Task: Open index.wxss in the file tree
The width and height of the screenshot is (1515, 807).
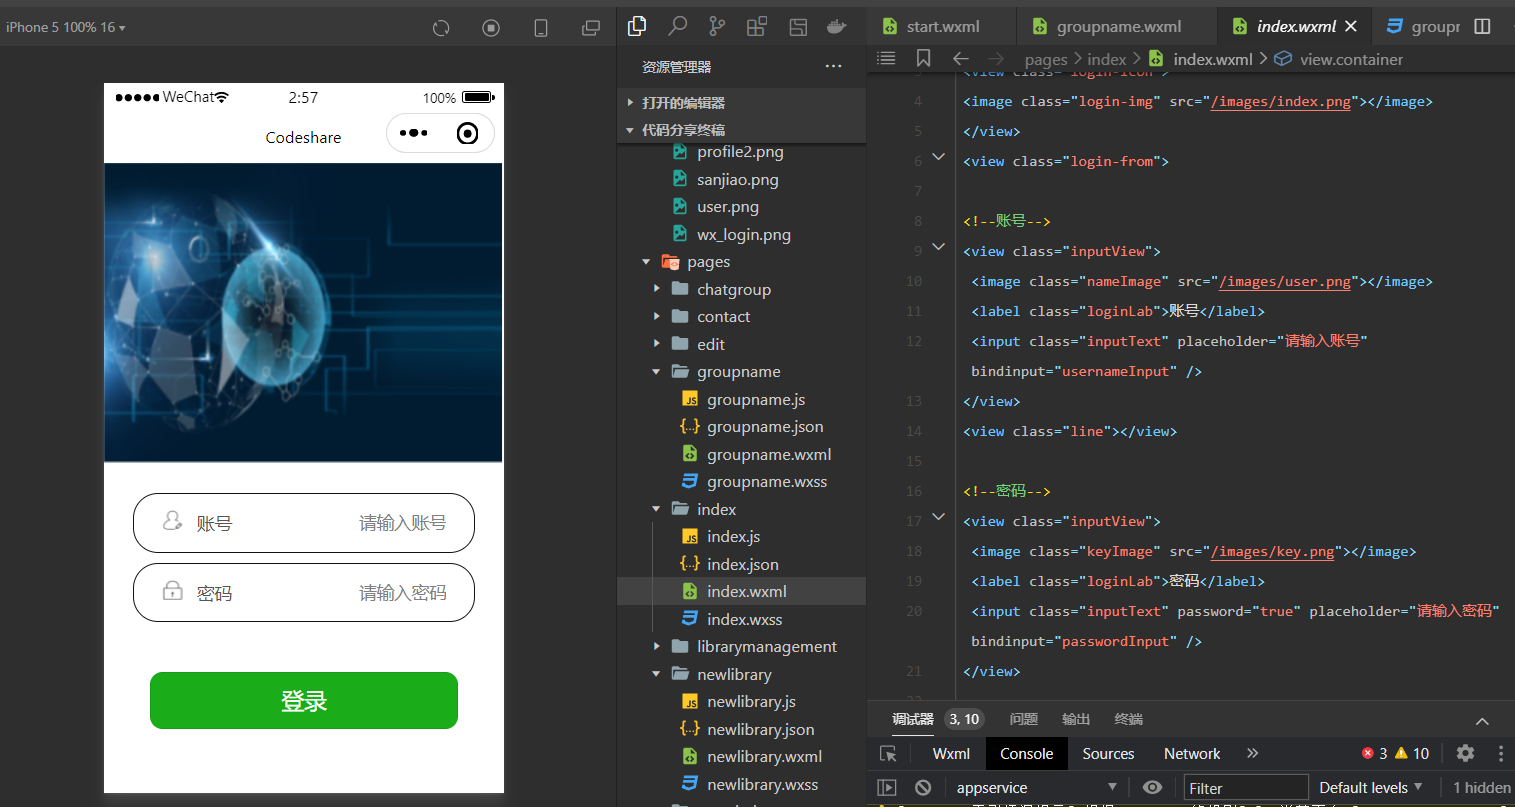Action: 744,619
